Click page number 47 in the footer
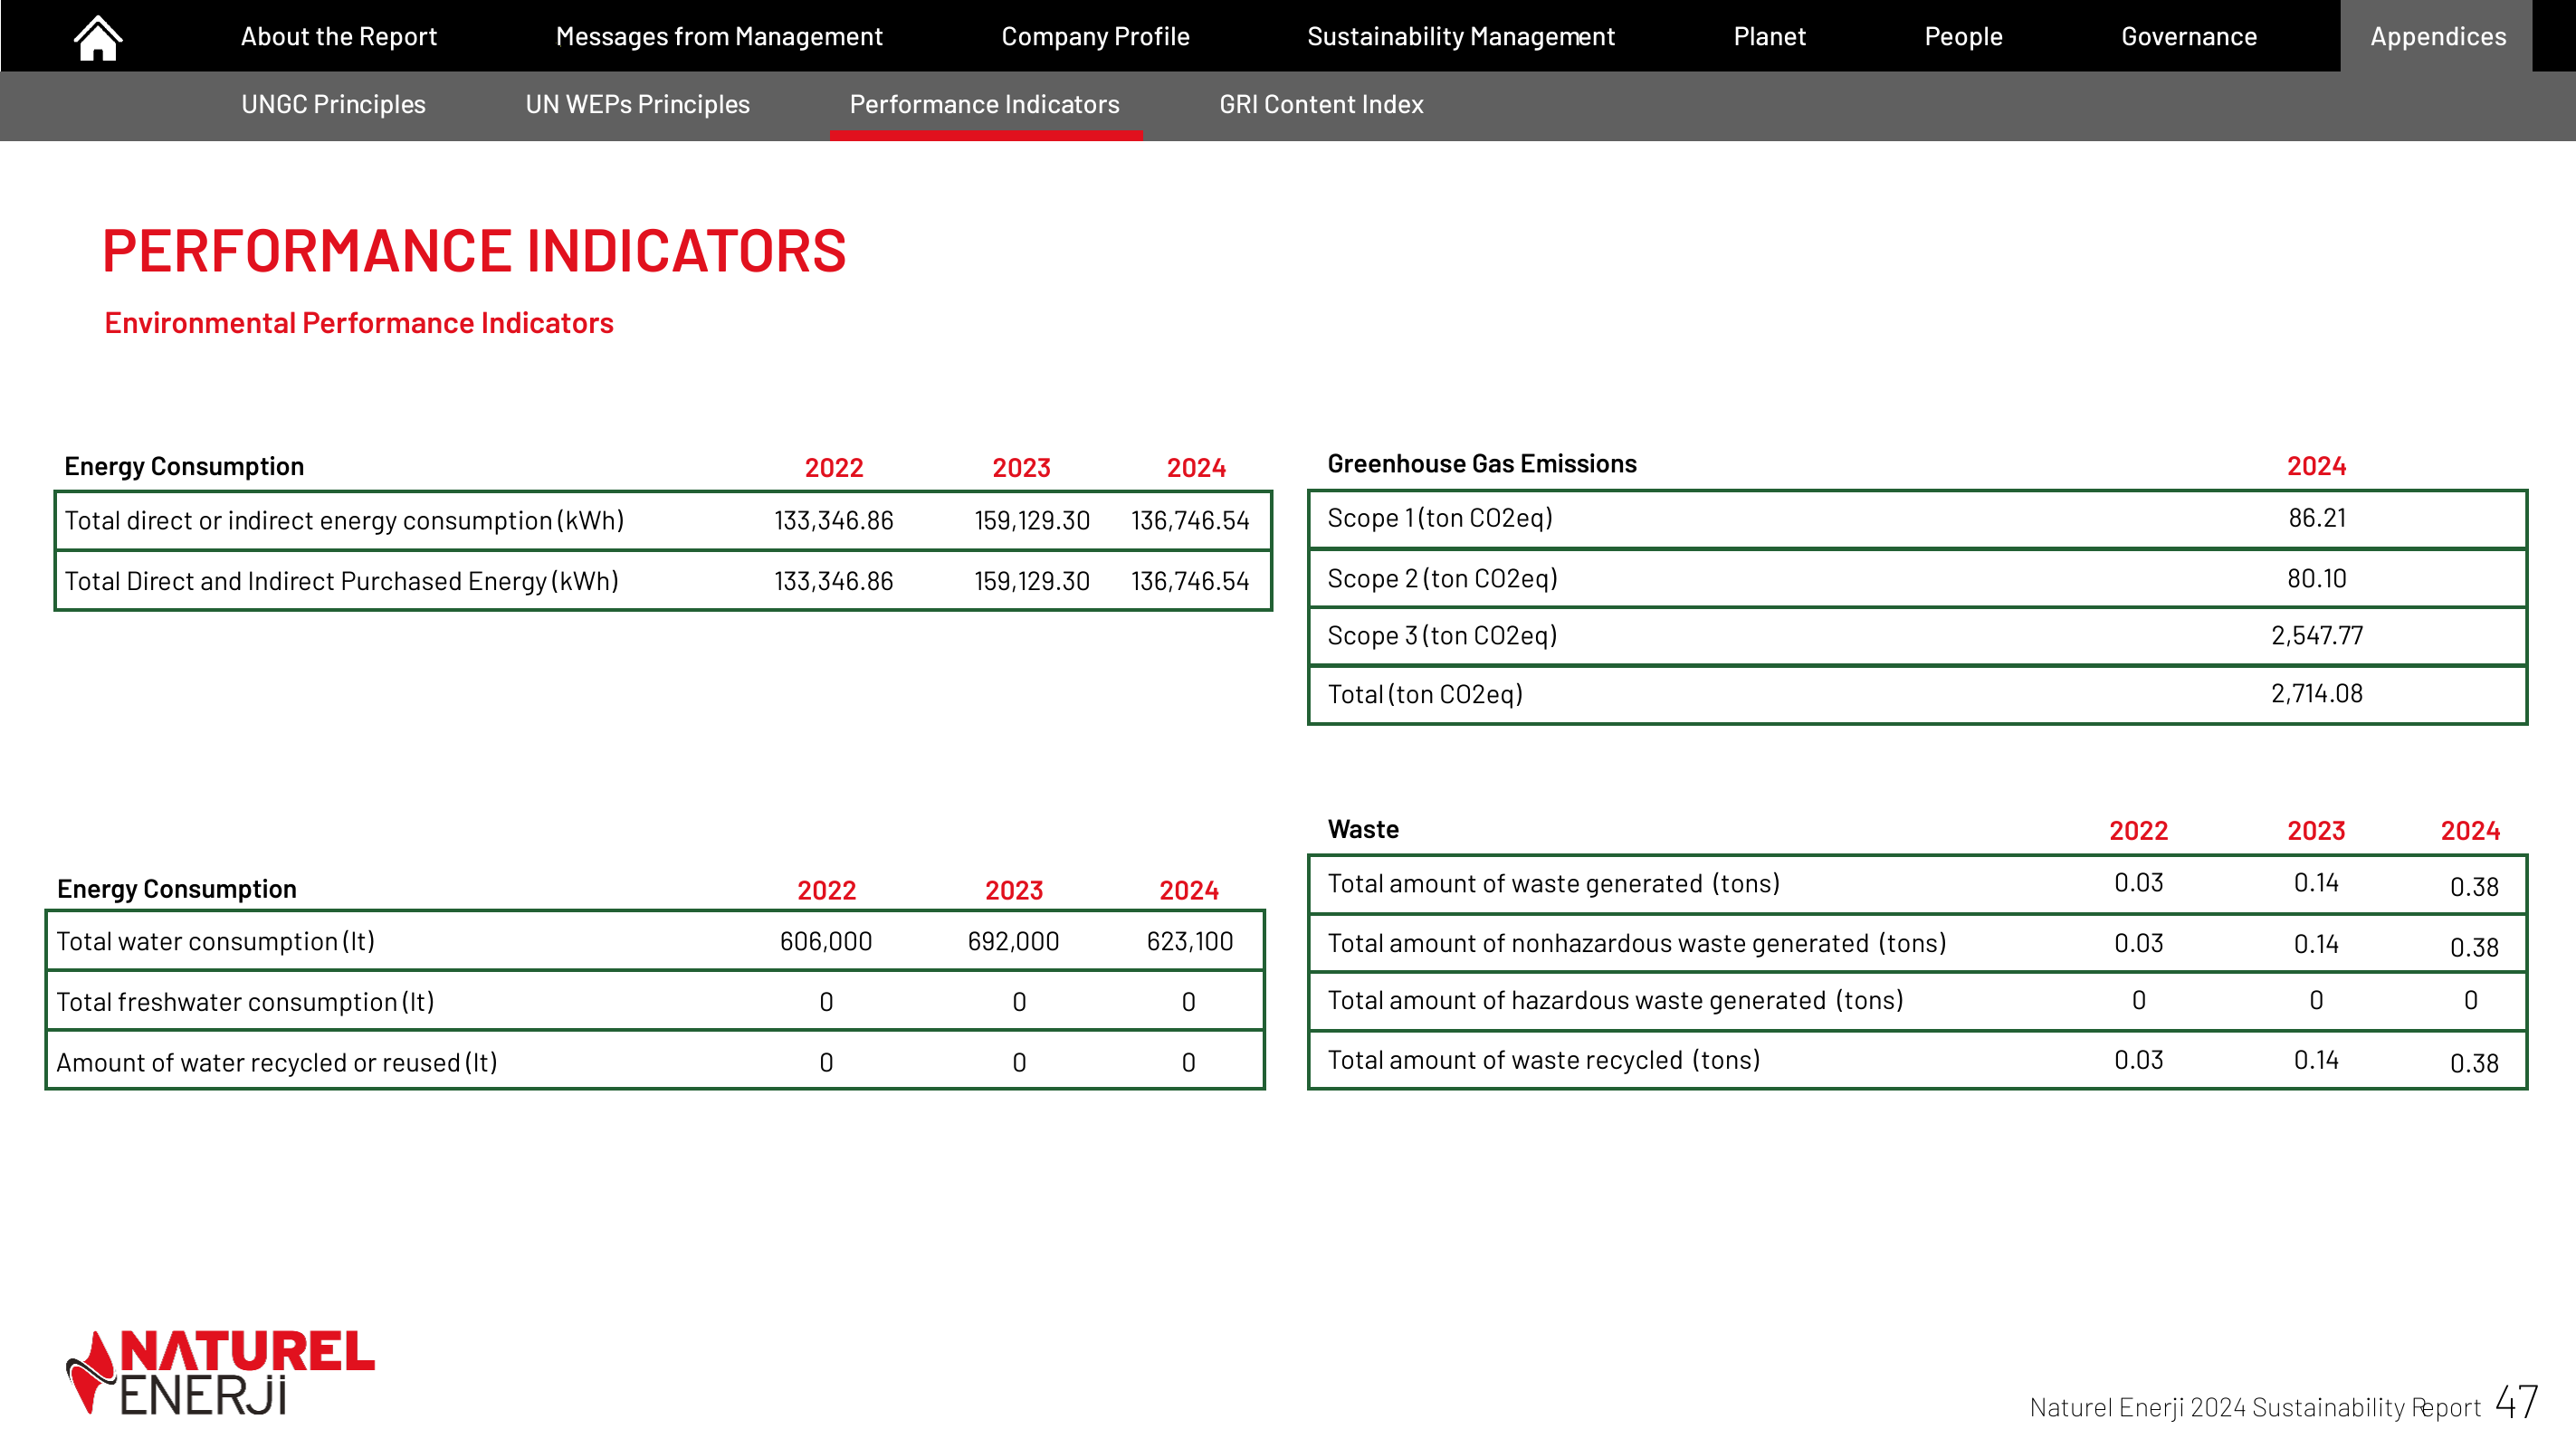This screenshot has width=2576, height=1448. [2516, 1403]
